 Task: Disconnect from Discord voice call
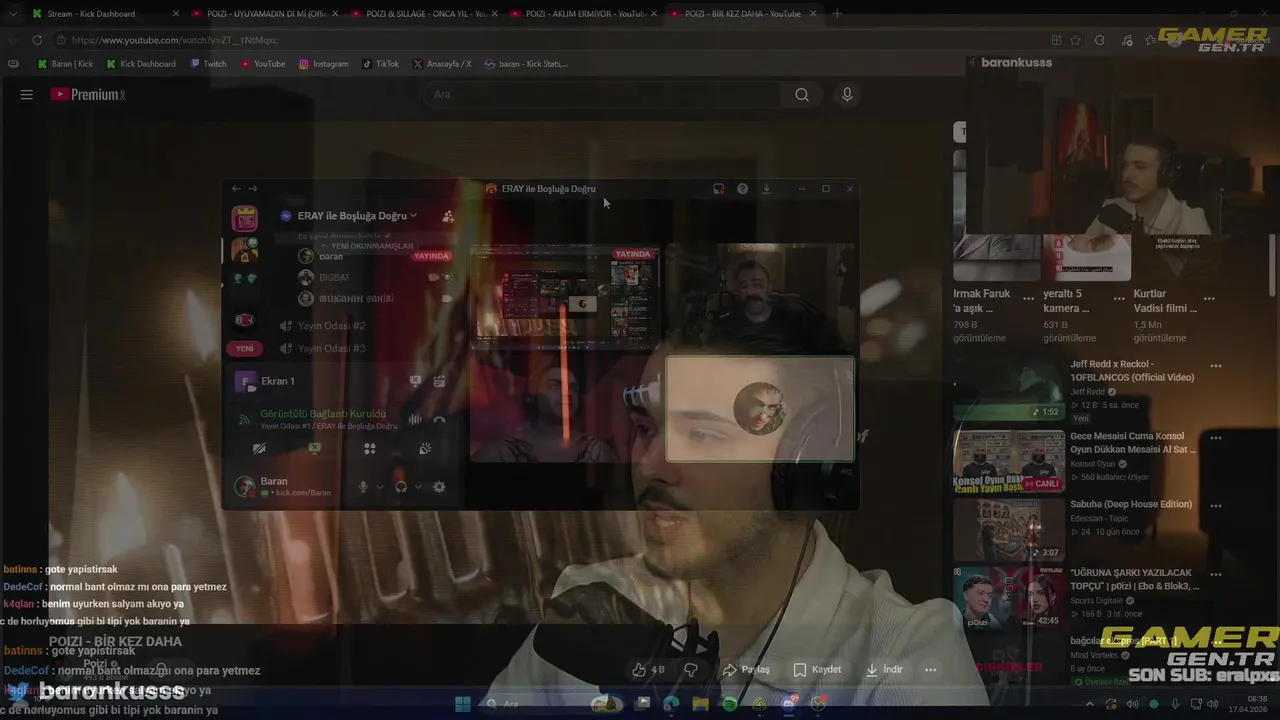click(439, 420)
